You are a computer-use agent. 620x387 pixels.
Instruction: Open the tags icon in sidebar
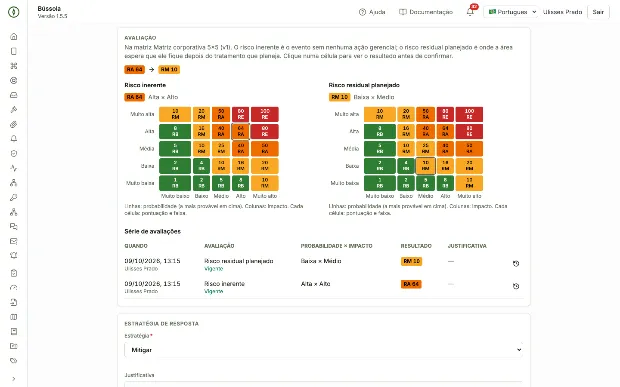pos(13,361)
